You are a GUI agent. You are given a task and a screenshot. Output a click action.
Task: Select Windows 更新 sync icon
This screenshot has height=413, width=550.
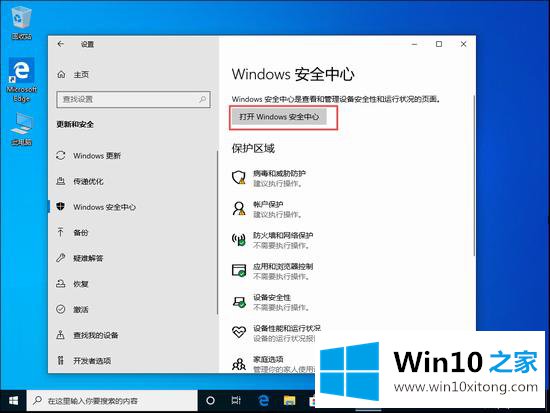pos(61,155)
